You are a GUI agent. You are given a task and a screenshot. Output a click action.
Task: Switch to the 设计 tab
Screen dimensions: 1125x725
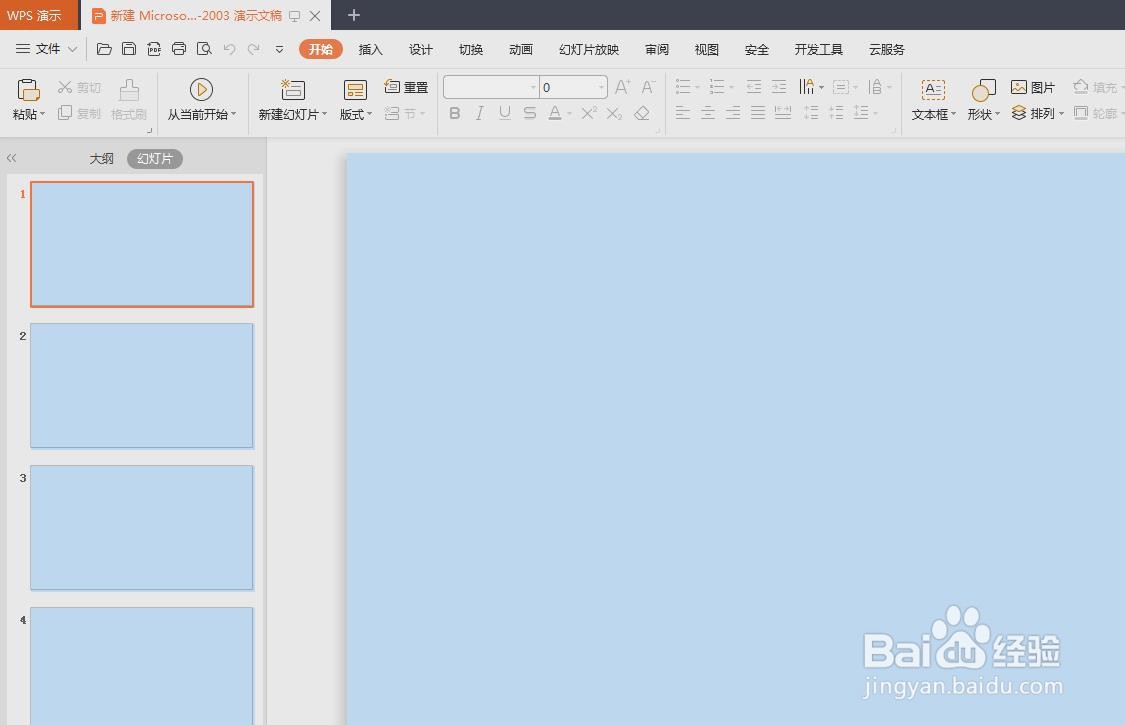tap(420, 49)
